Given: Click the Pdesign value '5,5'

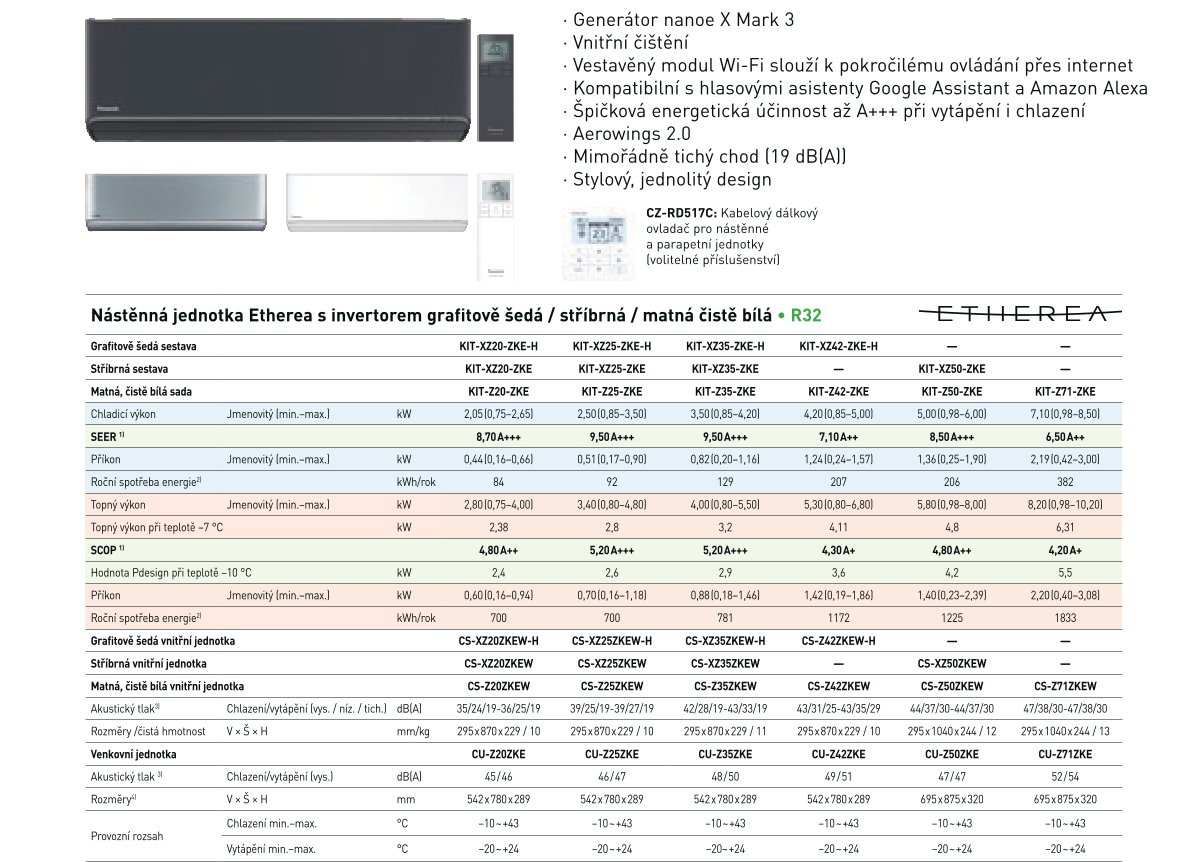Looking at the screenshot, I should click(1065, 573).
